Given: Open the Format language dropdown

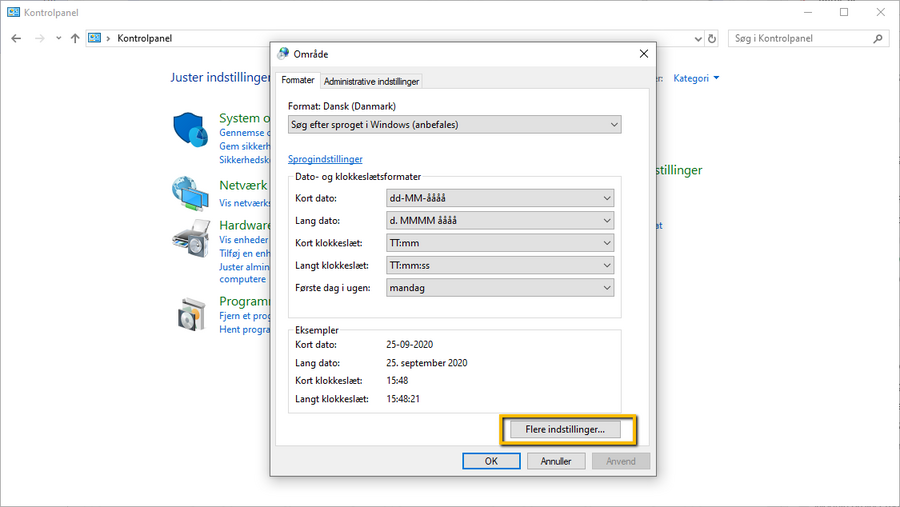Looking at the screenshot, I should coord(454,125).
